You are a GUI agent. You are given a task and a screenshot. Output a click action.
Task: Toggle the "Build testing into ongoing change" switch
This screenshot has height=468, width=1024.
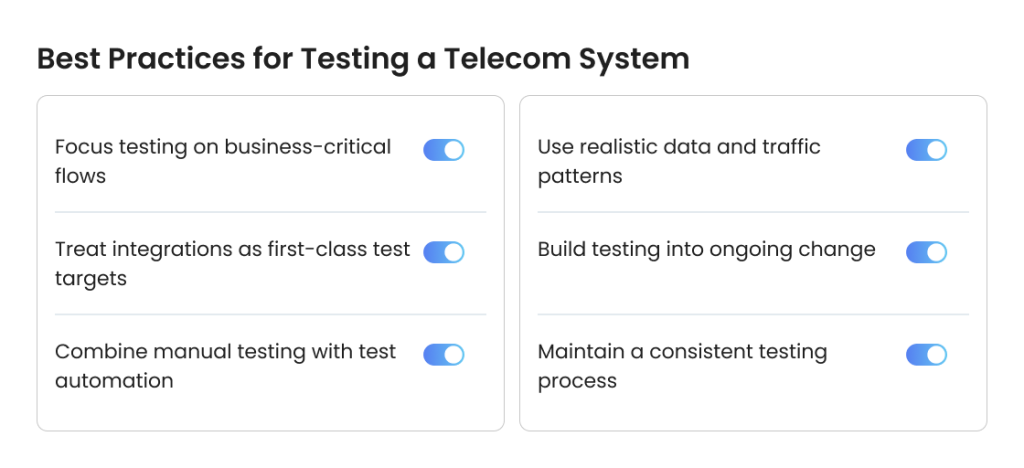pyautogui.click(x=926, y=252)
